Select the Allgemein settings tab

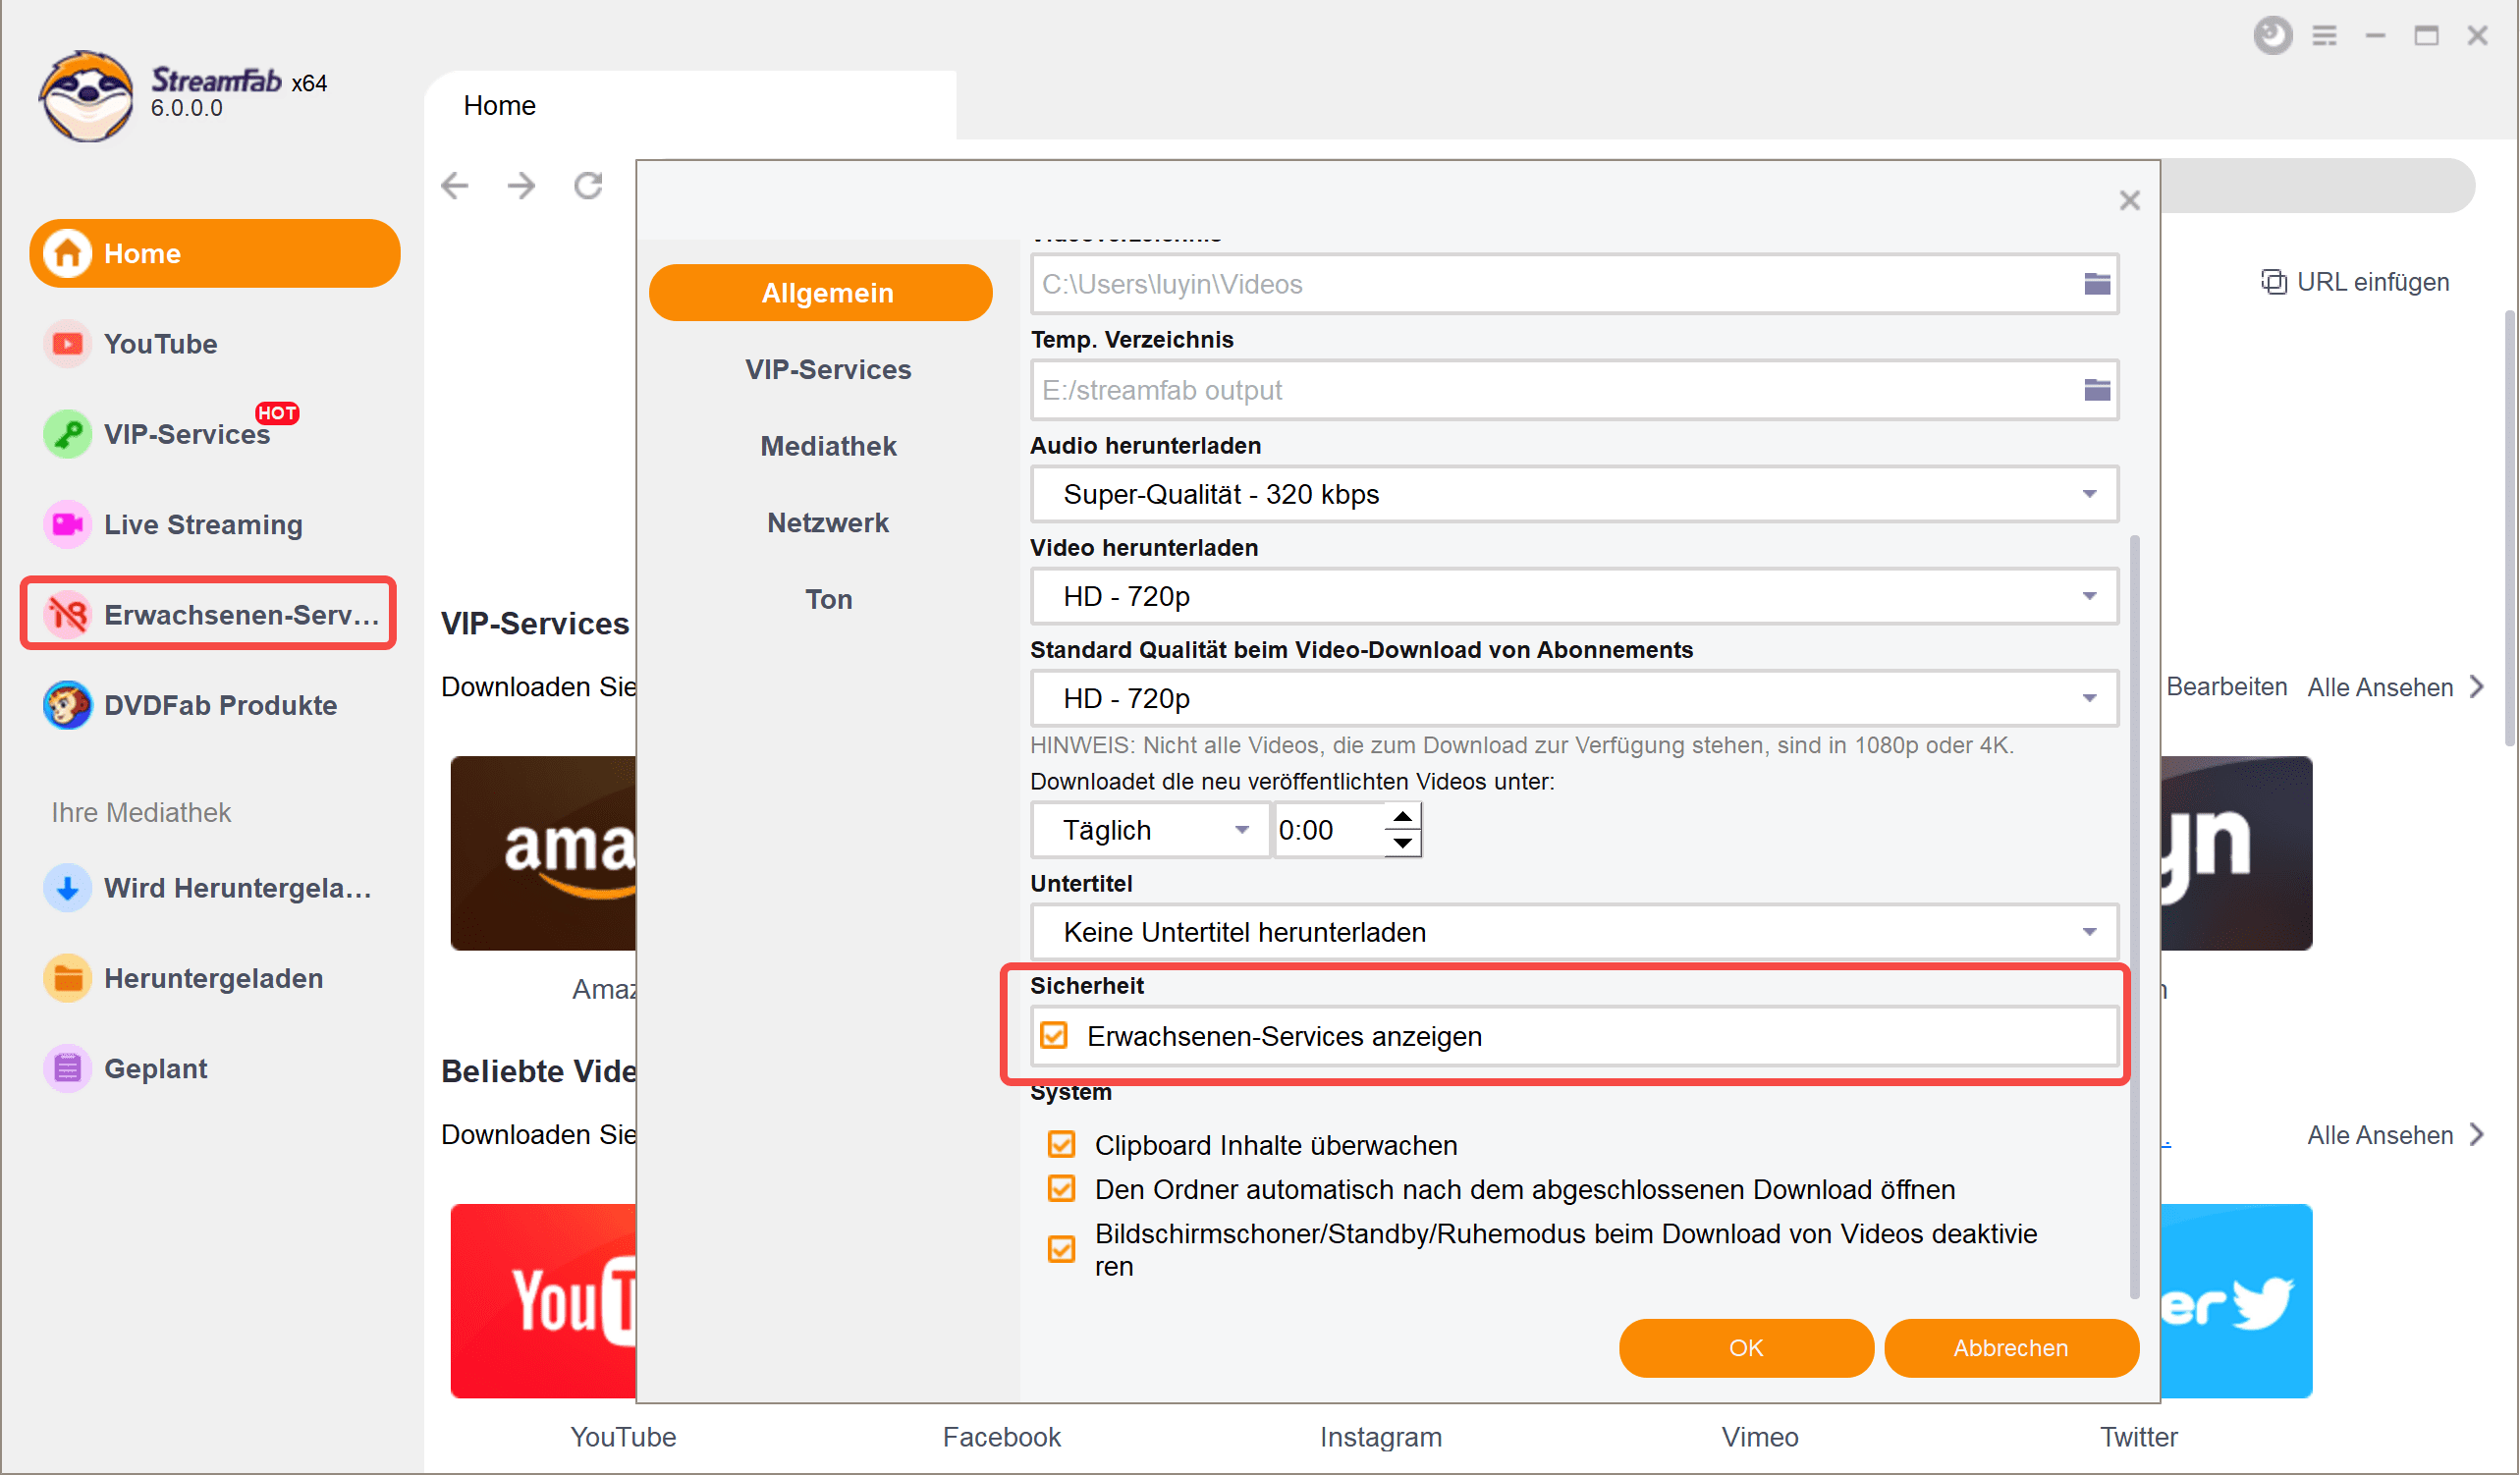tap(820, 293)
